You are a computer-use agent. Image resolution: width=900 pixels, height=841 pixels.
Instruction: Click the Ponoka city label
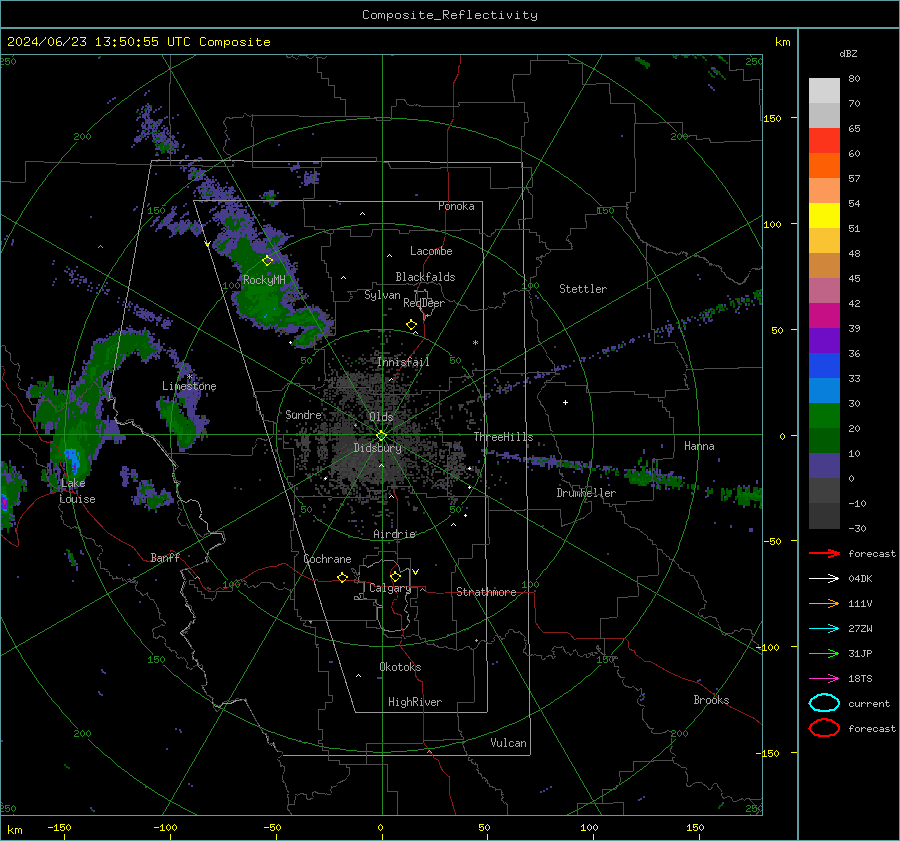pyautogui.click(x=456, y=206)
